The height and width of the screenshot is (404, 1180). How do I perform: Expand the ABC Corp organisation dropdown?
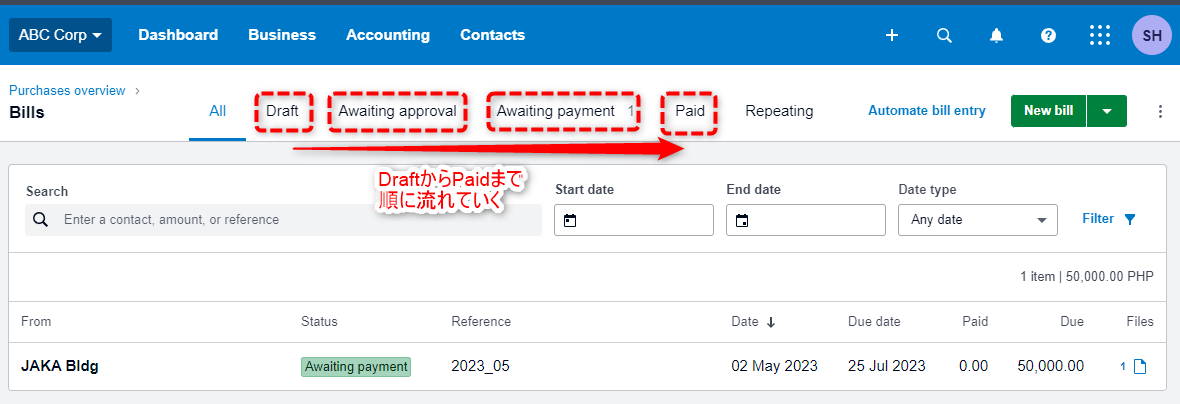(x=60, y=35)
